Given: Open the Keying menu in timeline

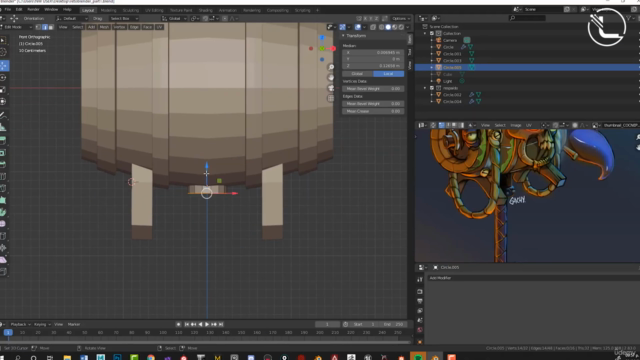Looking at the screenshot, I should pos(42,324).
